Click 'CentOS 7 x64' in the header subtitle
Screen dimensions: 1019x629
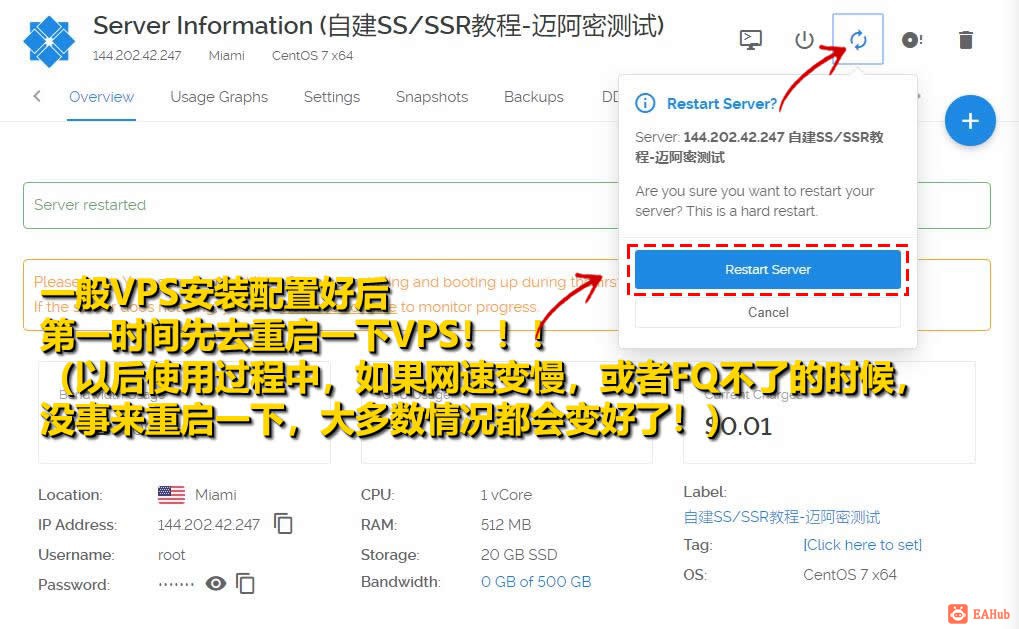click(x=313, y=56)
